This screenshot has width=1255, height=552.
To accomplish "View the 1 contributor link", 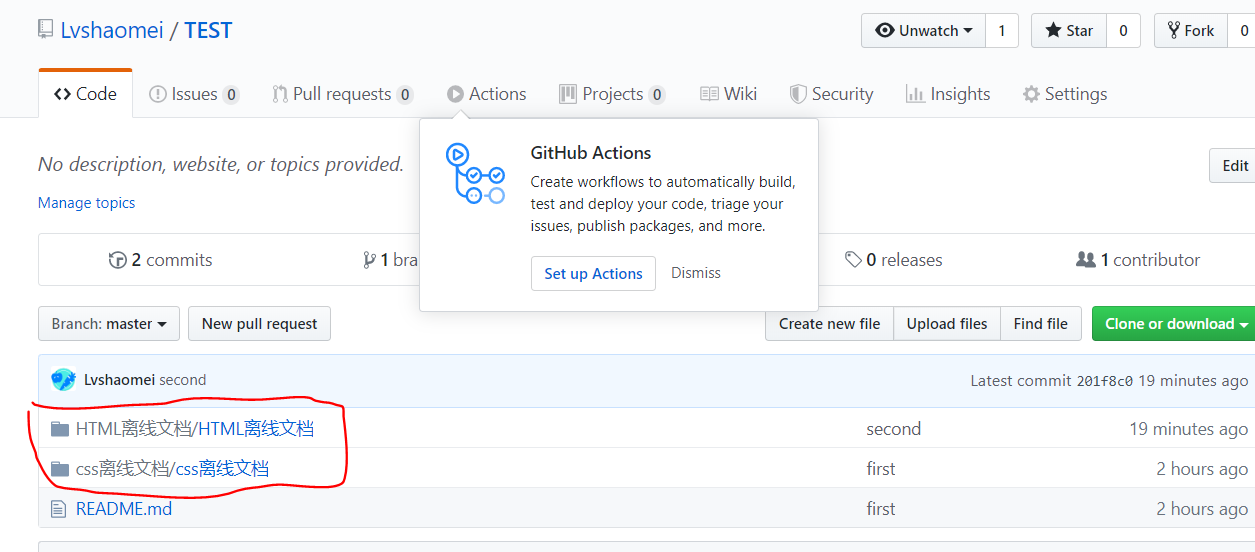I will coord(1137,260).
